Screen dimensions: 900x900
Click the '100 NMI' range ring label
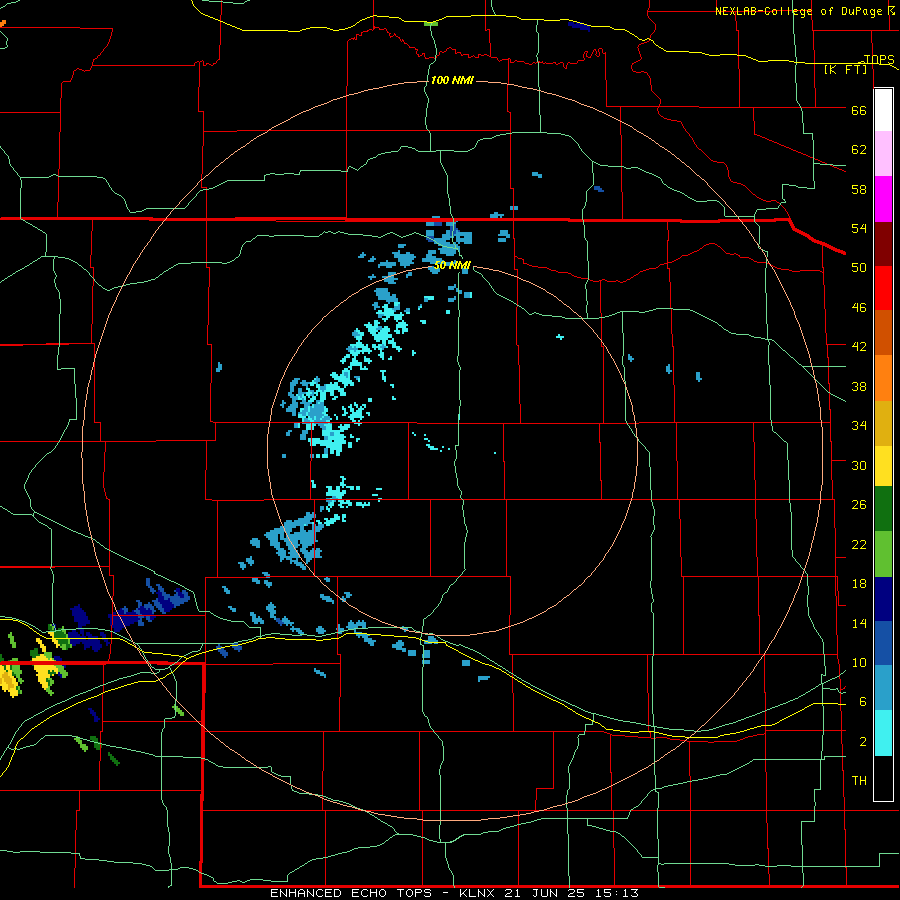point(452,80)
